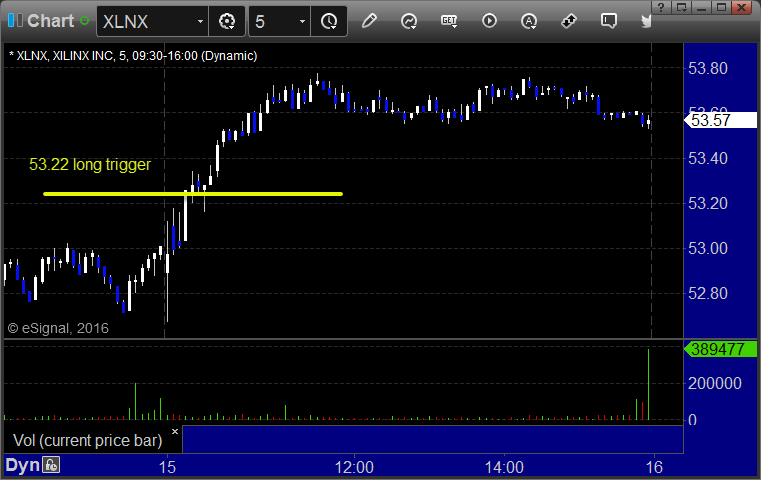Click the blue link bars icon beside Chart

pos(15,20)
